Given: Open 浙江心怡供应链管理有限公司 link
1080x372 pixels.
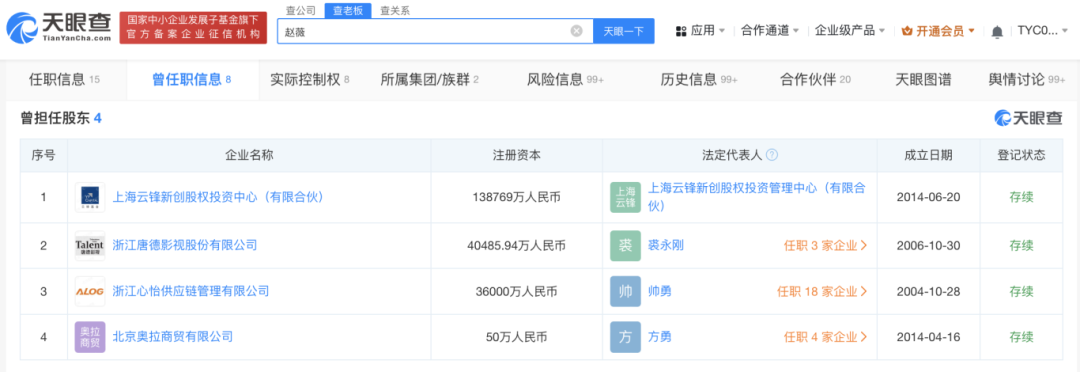Looking at the screenshot, I should click(x=191, y=291).
